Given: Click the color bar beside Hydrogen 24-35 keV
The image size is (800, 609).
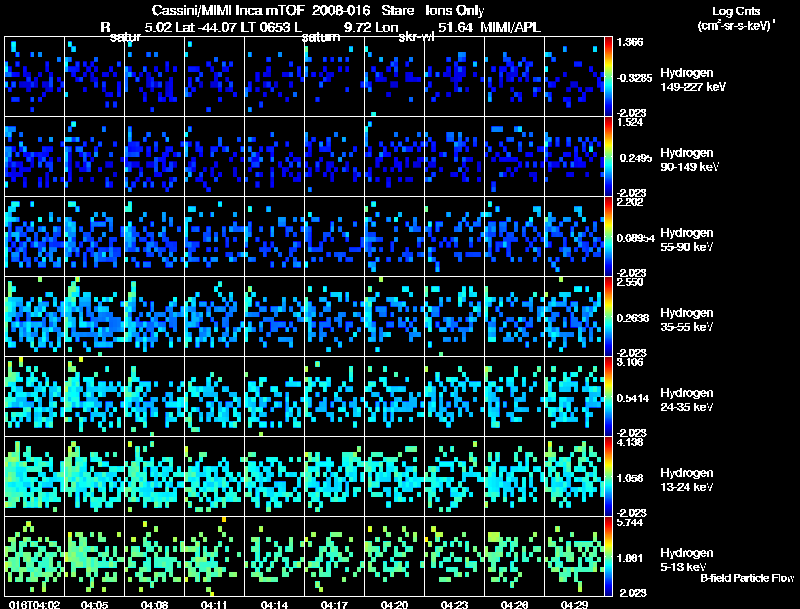Looking at the screenshot, I should 608,397.
